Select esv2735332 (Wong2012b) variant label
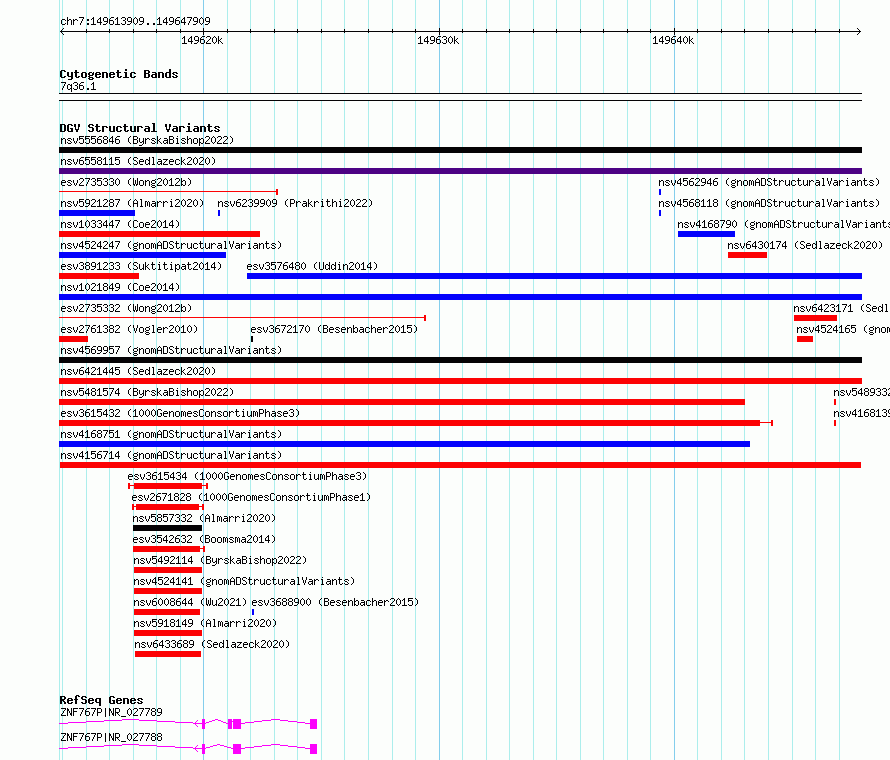The height and width of the screenshot is (760, 890). [x=126, y=308]
